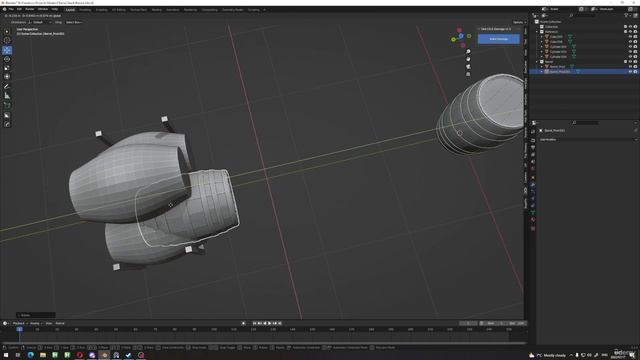The width and height of the screenshot is (640, 360).
Task: Click the outliner search field
Action: click(584, 16)
